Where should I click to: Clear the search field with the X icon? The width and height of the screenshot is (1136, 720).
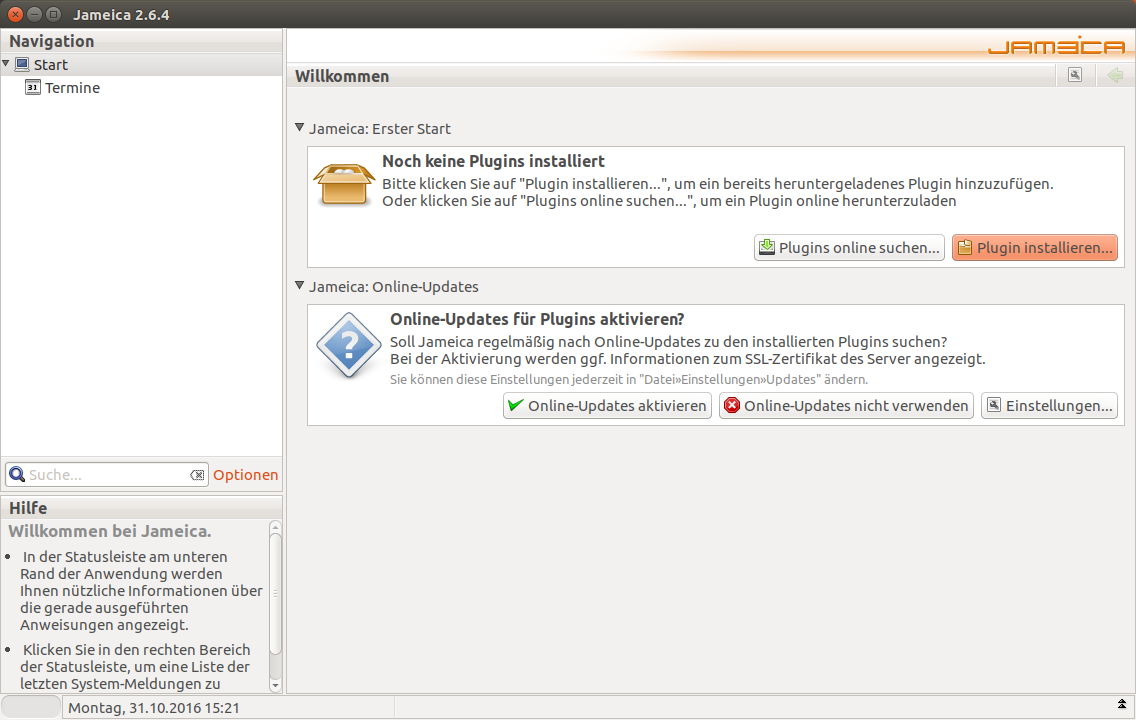click(x=197, y=475)
